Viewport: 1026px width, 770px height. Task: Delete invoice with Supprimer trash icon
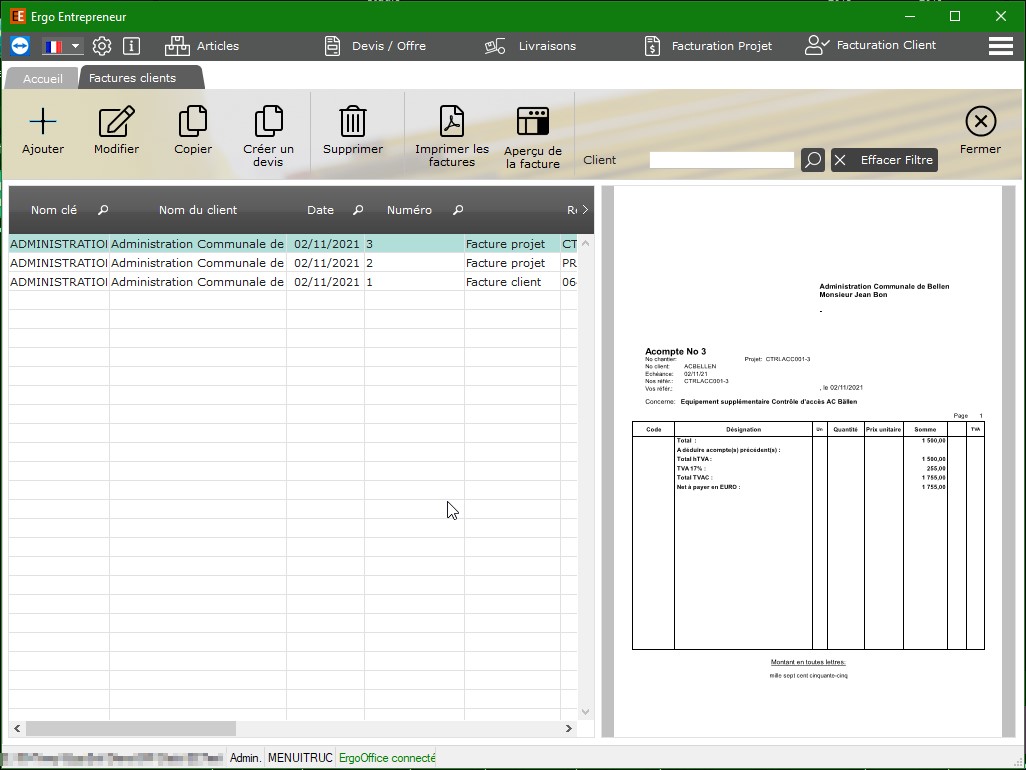click(352, 122)
